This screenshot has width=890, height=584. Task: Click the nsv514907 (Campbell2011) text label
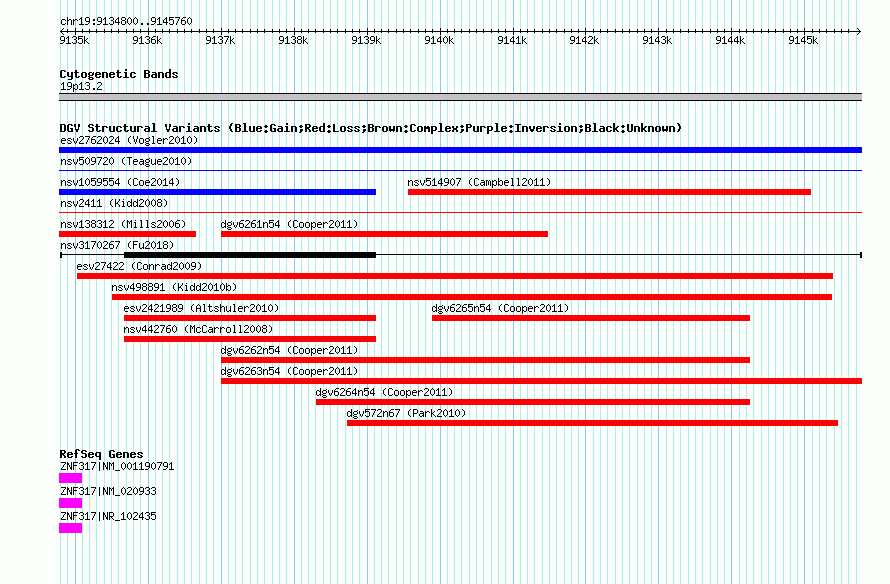coord(479,182)
